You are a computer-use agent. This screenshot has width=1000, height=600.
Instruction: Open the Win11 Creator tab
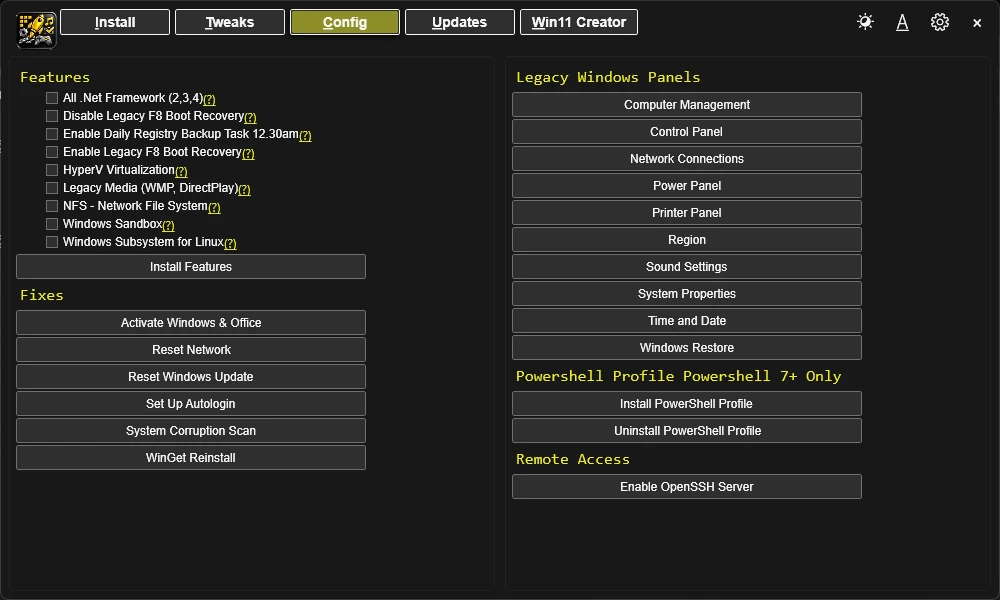coord(578,22)
